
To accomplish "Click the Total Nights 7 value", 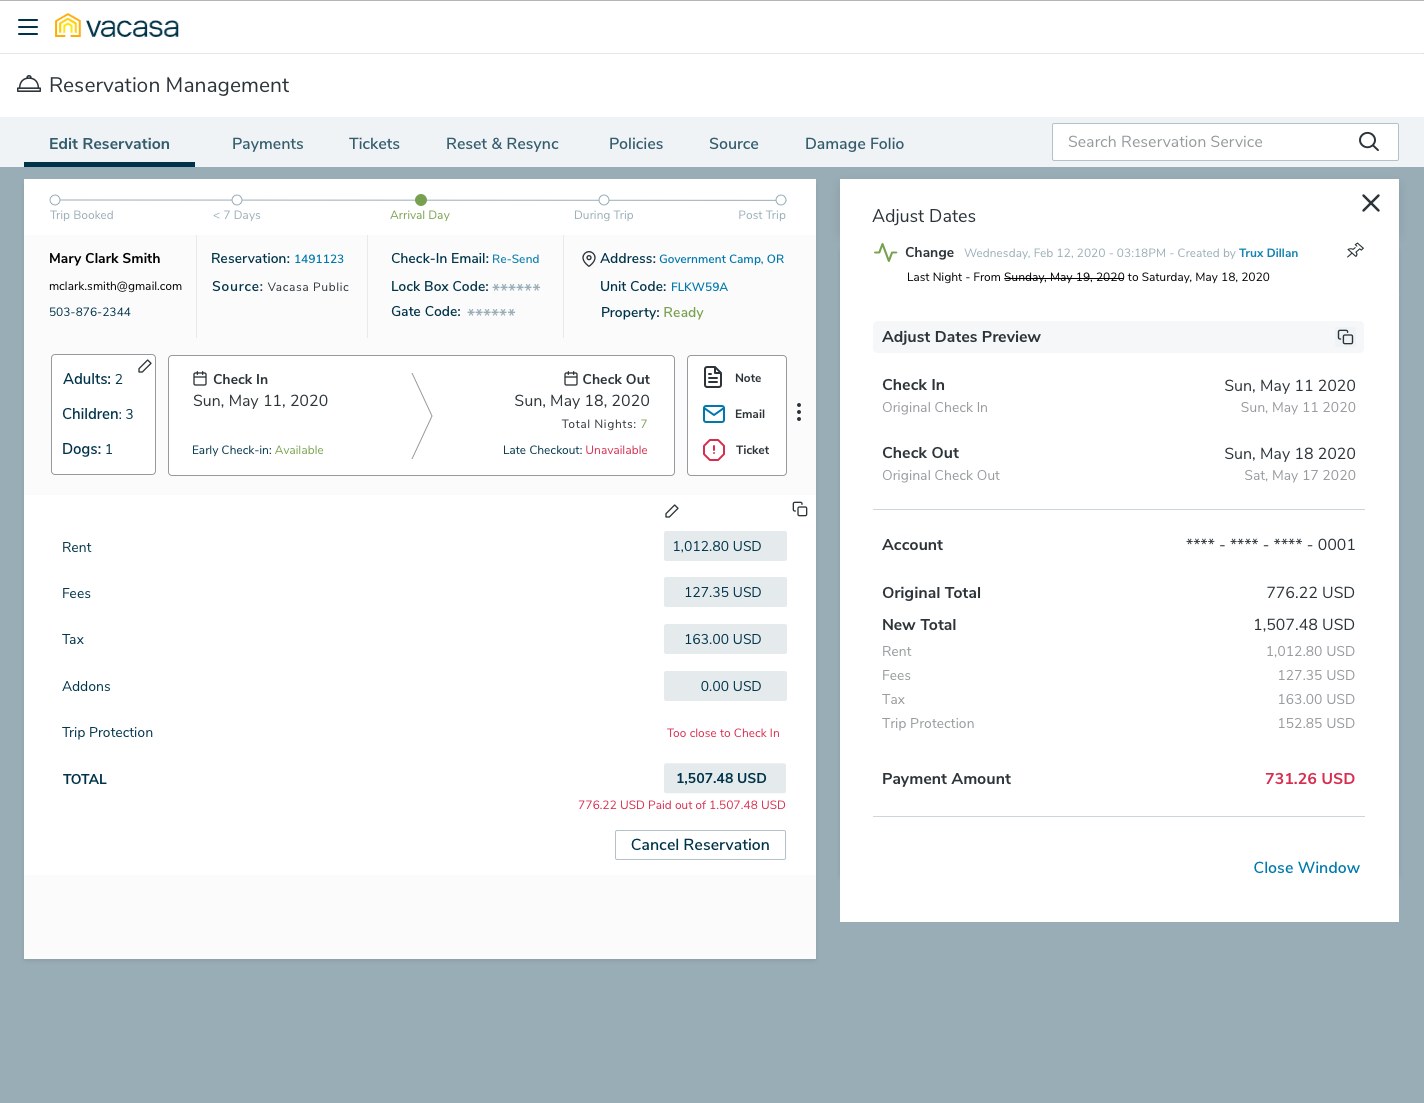I will point(644,424).
